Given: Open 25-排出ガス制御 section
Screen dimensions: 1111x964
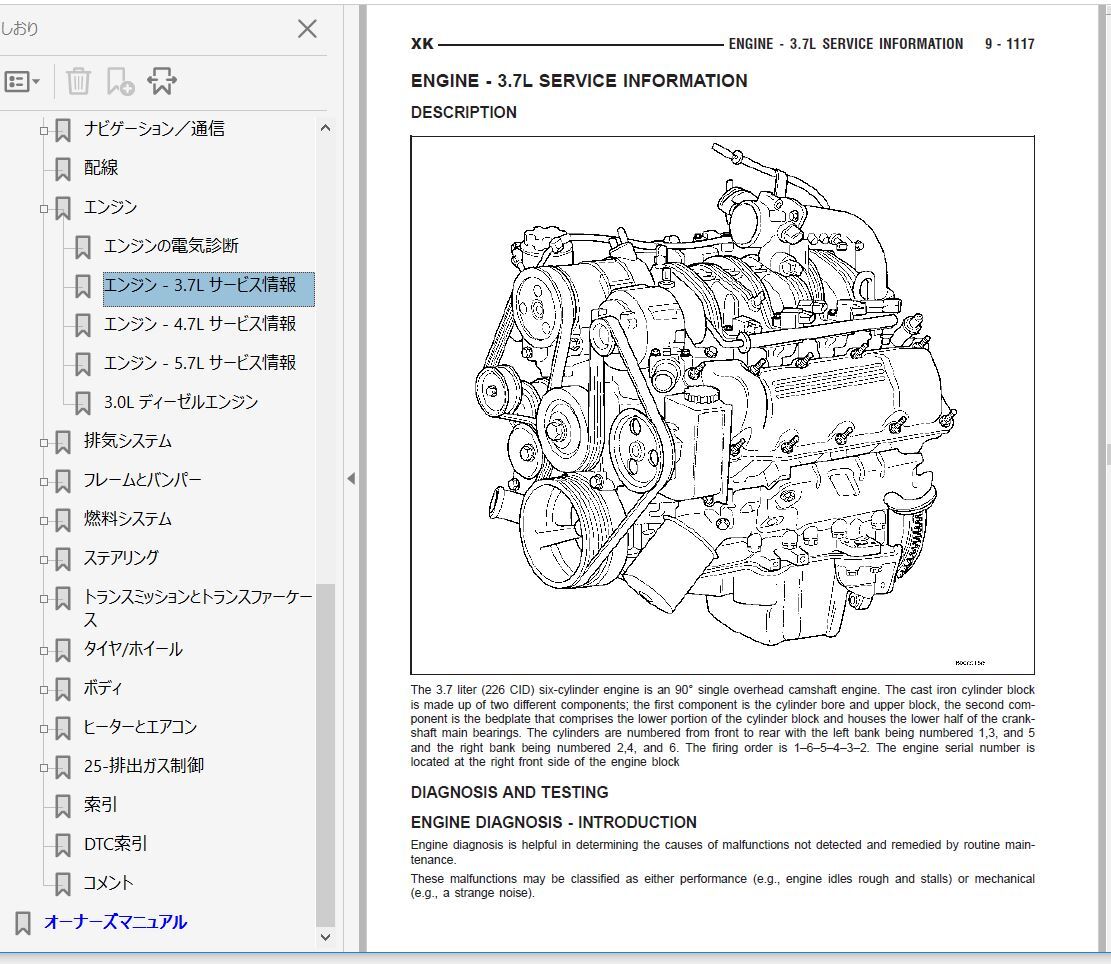Looking at the screenshot, I should point(144,766).
